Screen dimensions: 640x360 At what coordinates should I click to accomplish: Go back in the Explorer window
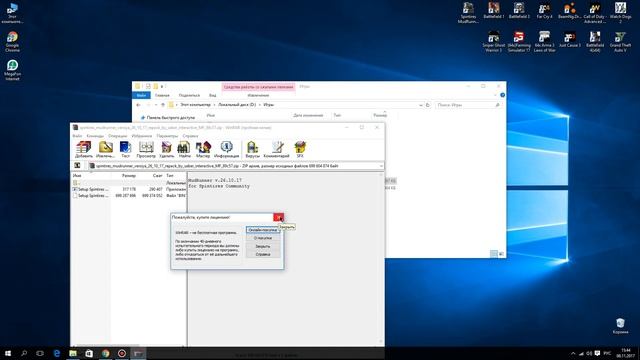(138, 105)
